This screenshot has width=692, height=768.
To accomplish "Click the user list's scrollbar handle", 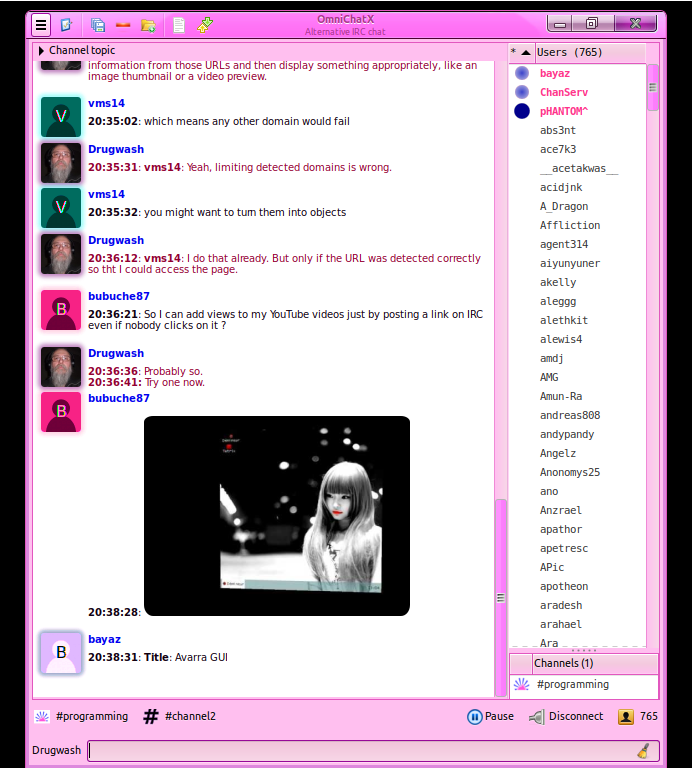I will pos(652,88).
